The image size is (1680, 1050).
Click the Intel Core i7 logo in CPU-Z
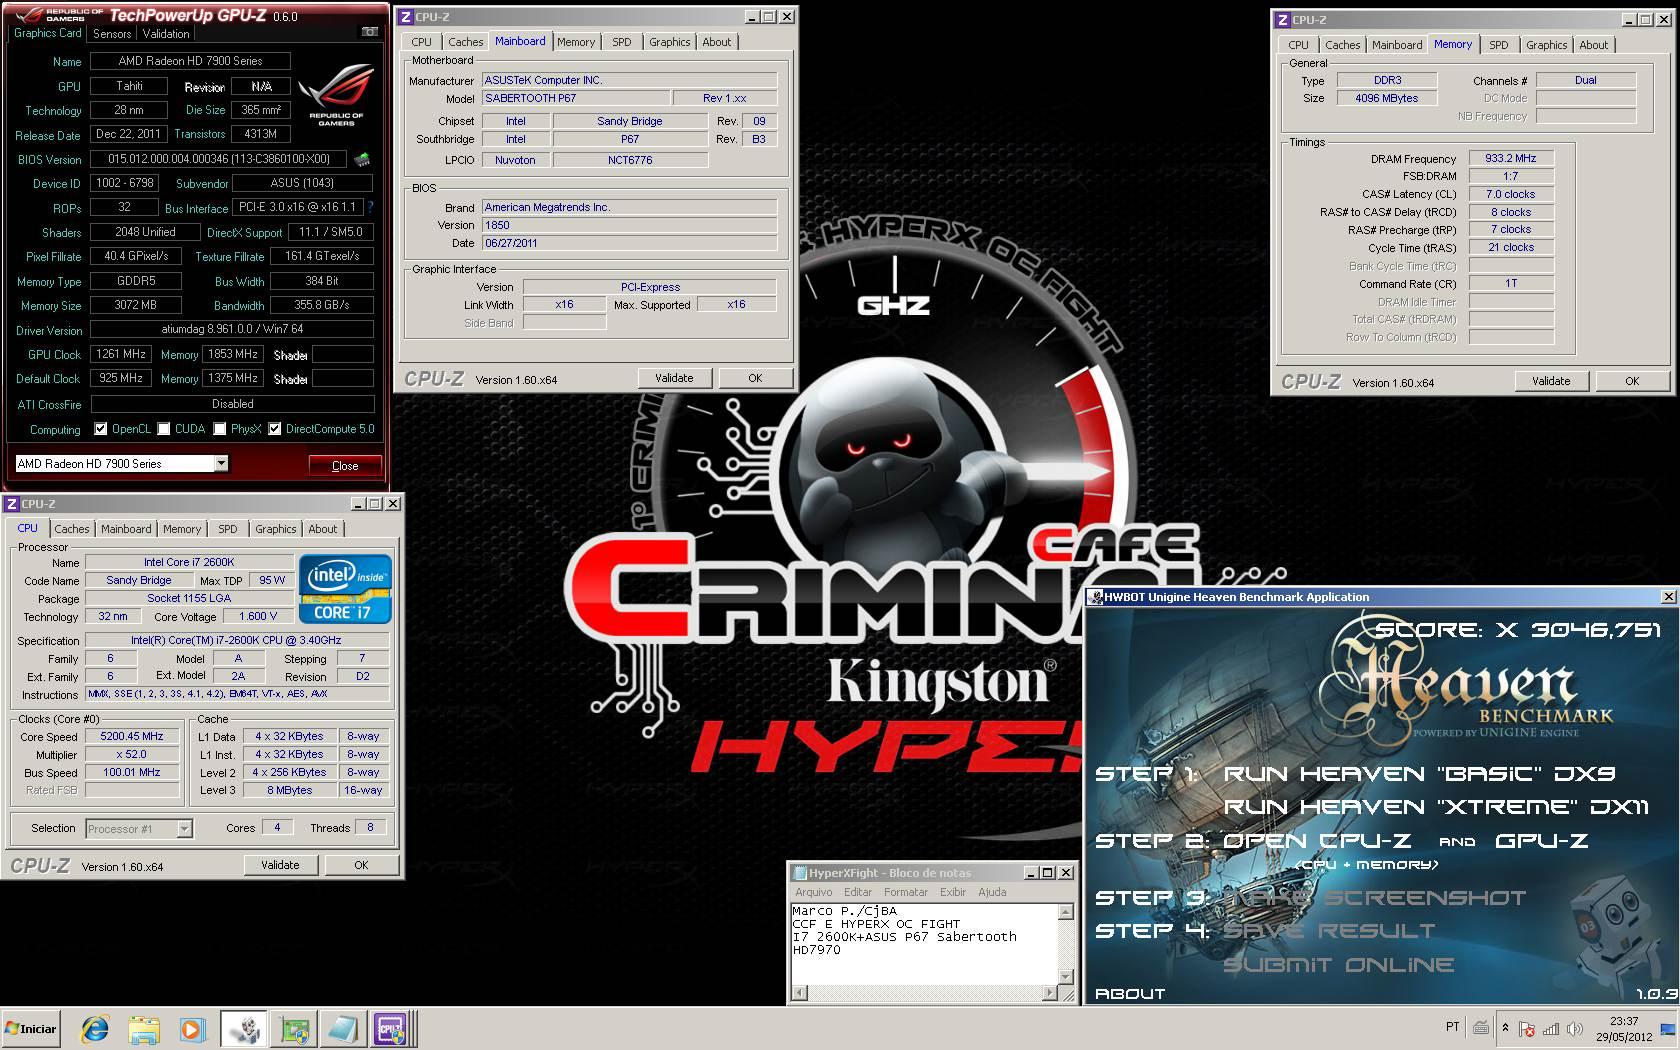click(345, 590)
